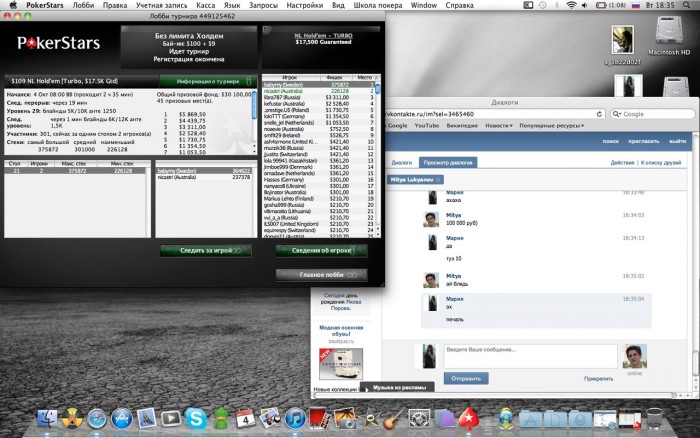This screenshot has height=438, width=700.
Task: Click the выйти logout link
Action: click(677, 141)
